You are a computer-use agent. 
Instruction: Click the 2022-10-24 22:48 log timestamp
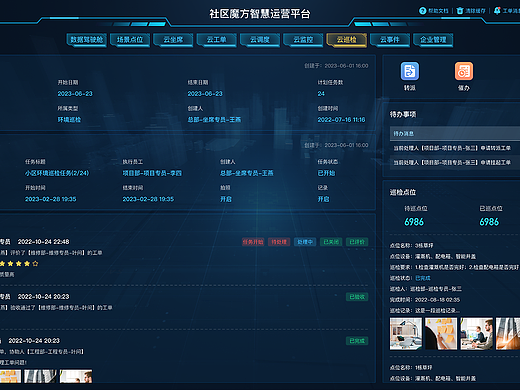(x=43, y=242)
